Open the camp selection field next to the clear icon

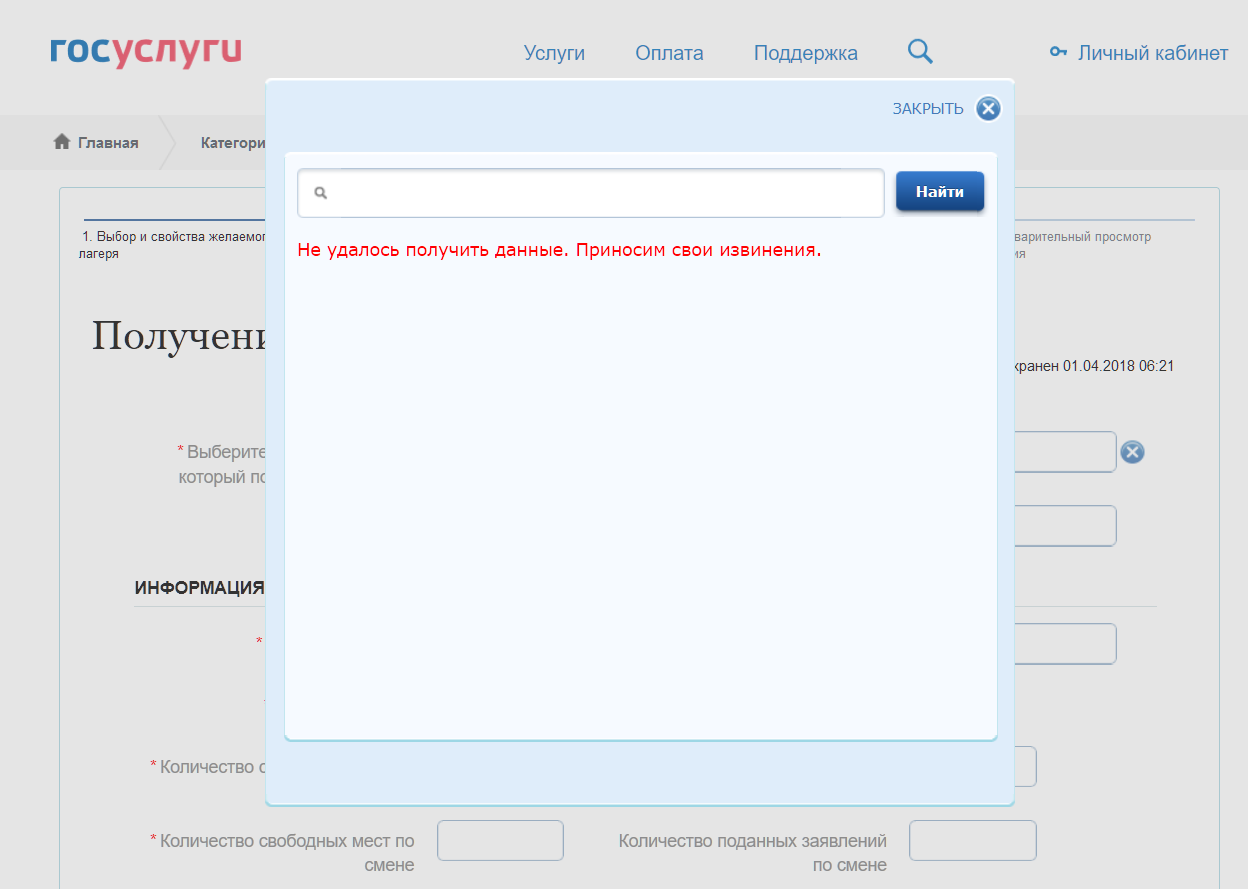pyautogui.click(x=1064, y=452)
